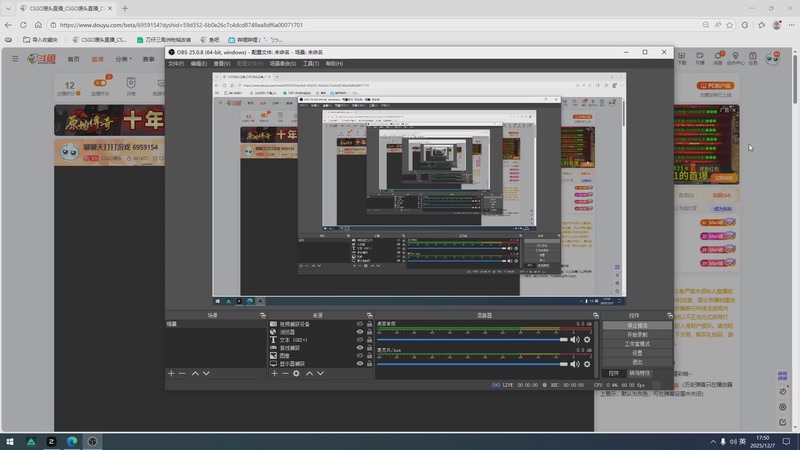Remove the selected source with the minus icon
This screenshot has width=800, height=450.
(x=285, y=373)
